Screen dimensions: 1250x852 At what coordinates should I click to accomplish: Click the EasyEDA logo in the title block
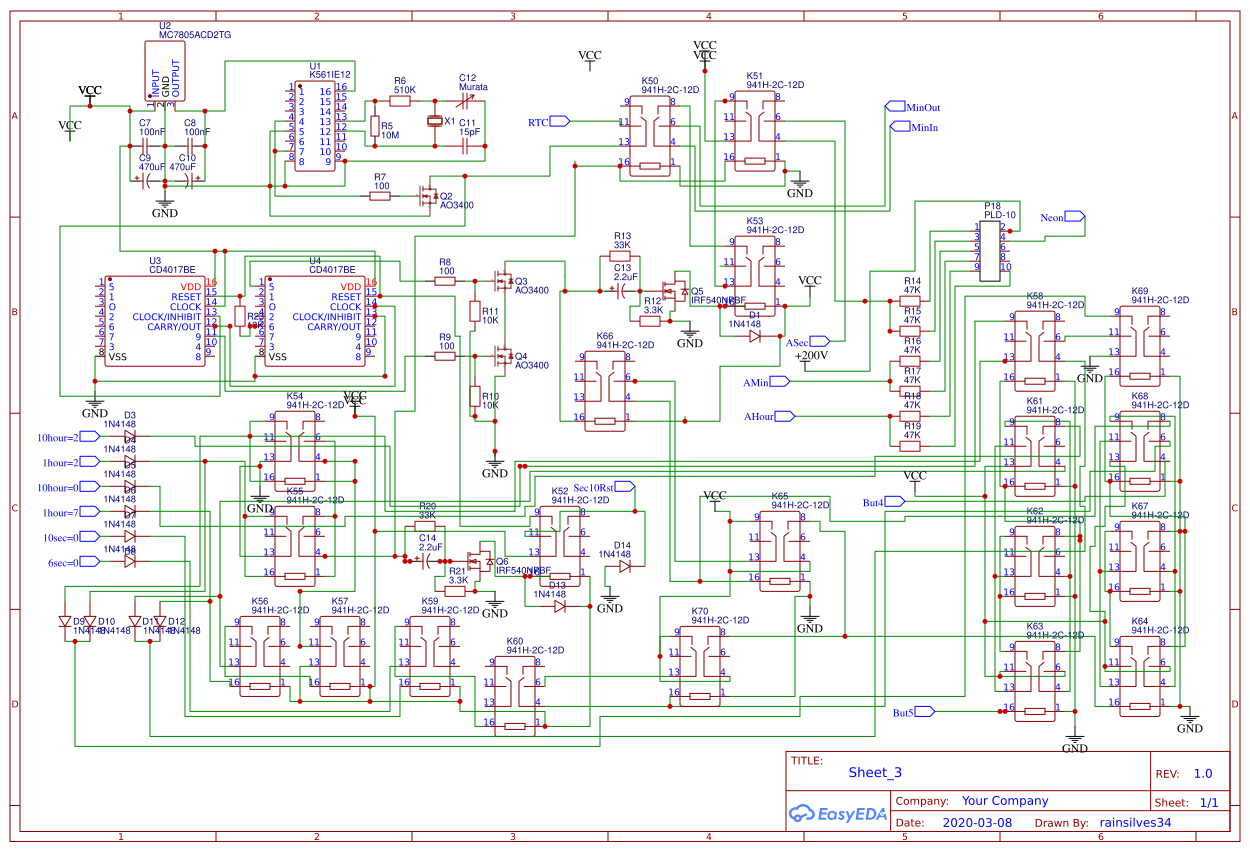[x=838, y=814]
